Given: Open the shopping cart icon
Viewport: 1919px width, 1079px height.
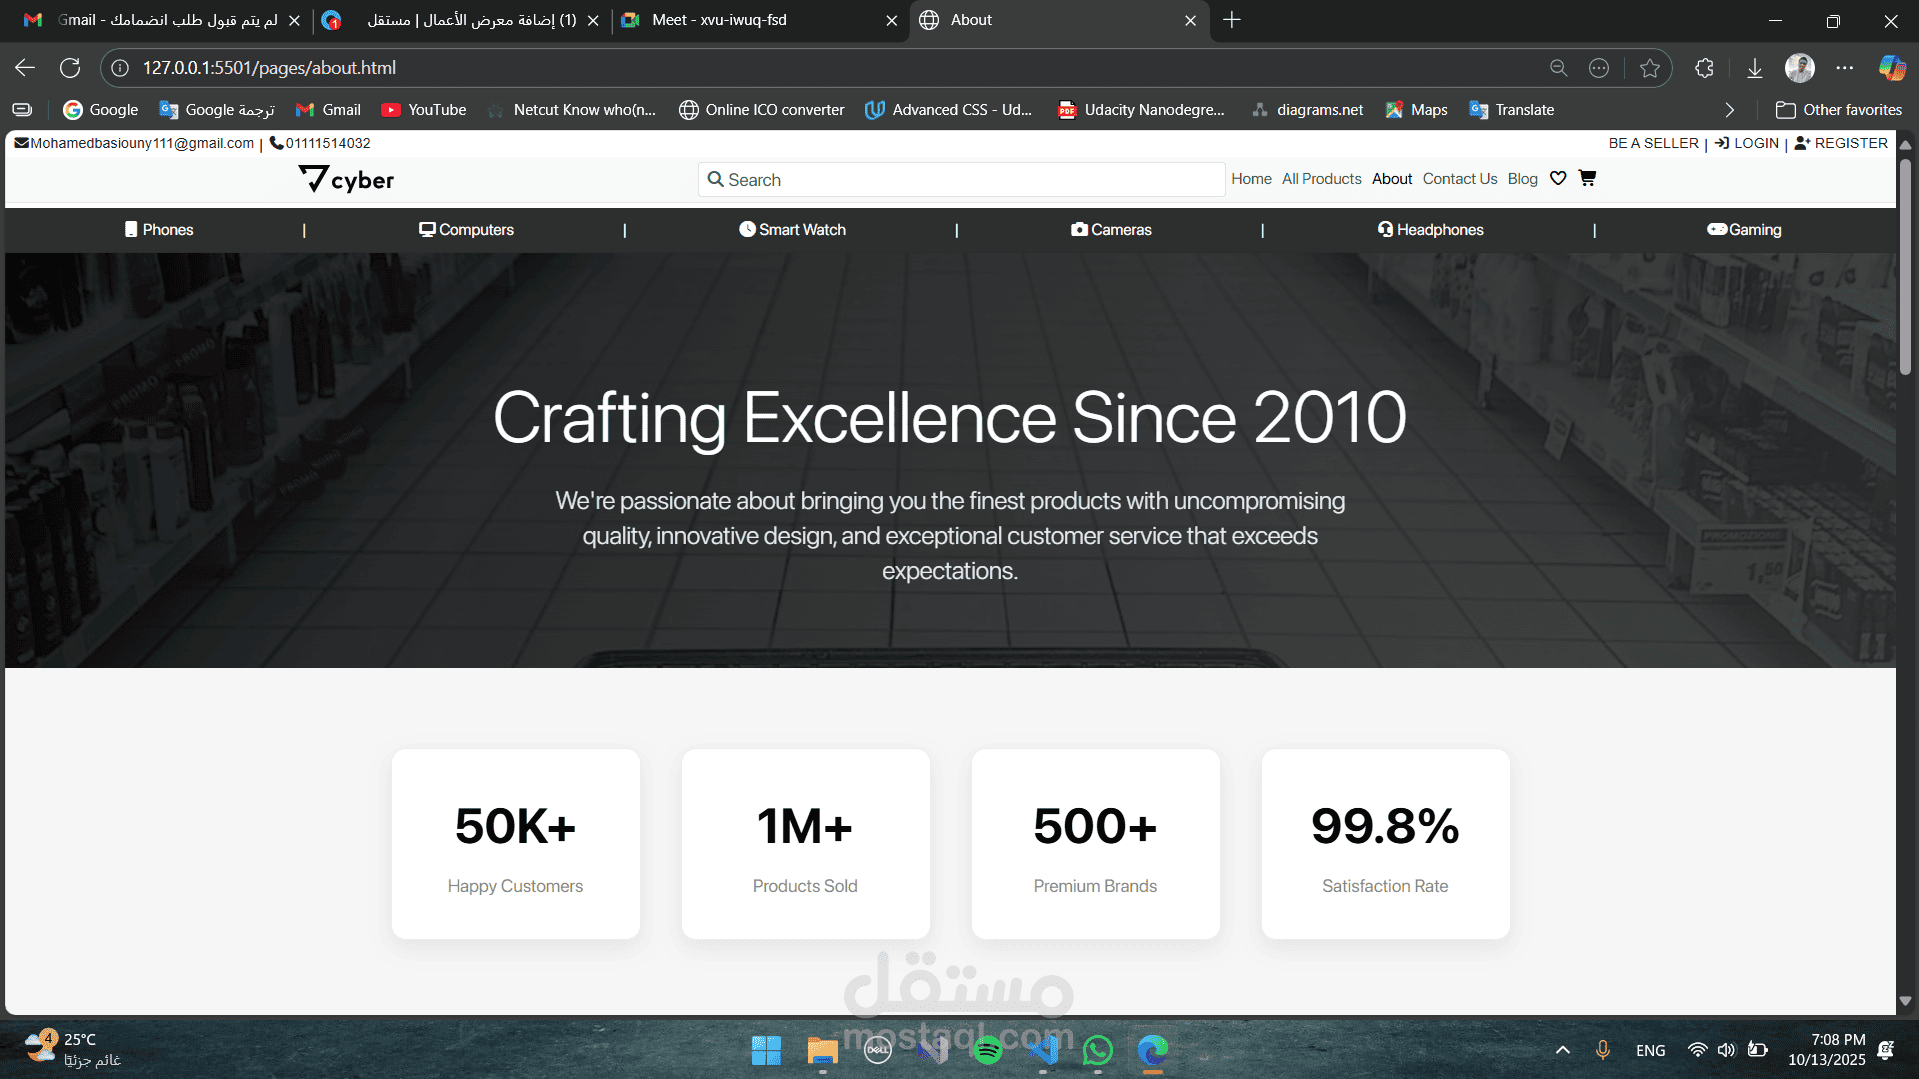Looking at the screenshot, I should coord(1587,178).
